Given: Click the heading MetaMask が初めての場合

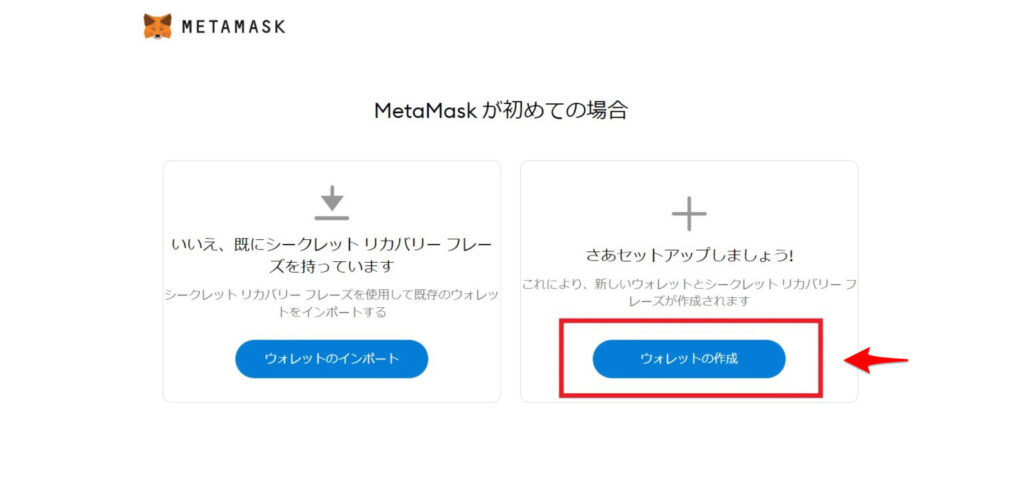Looking at the screenshot, I should pyautogui.click(x=501, y=110).
